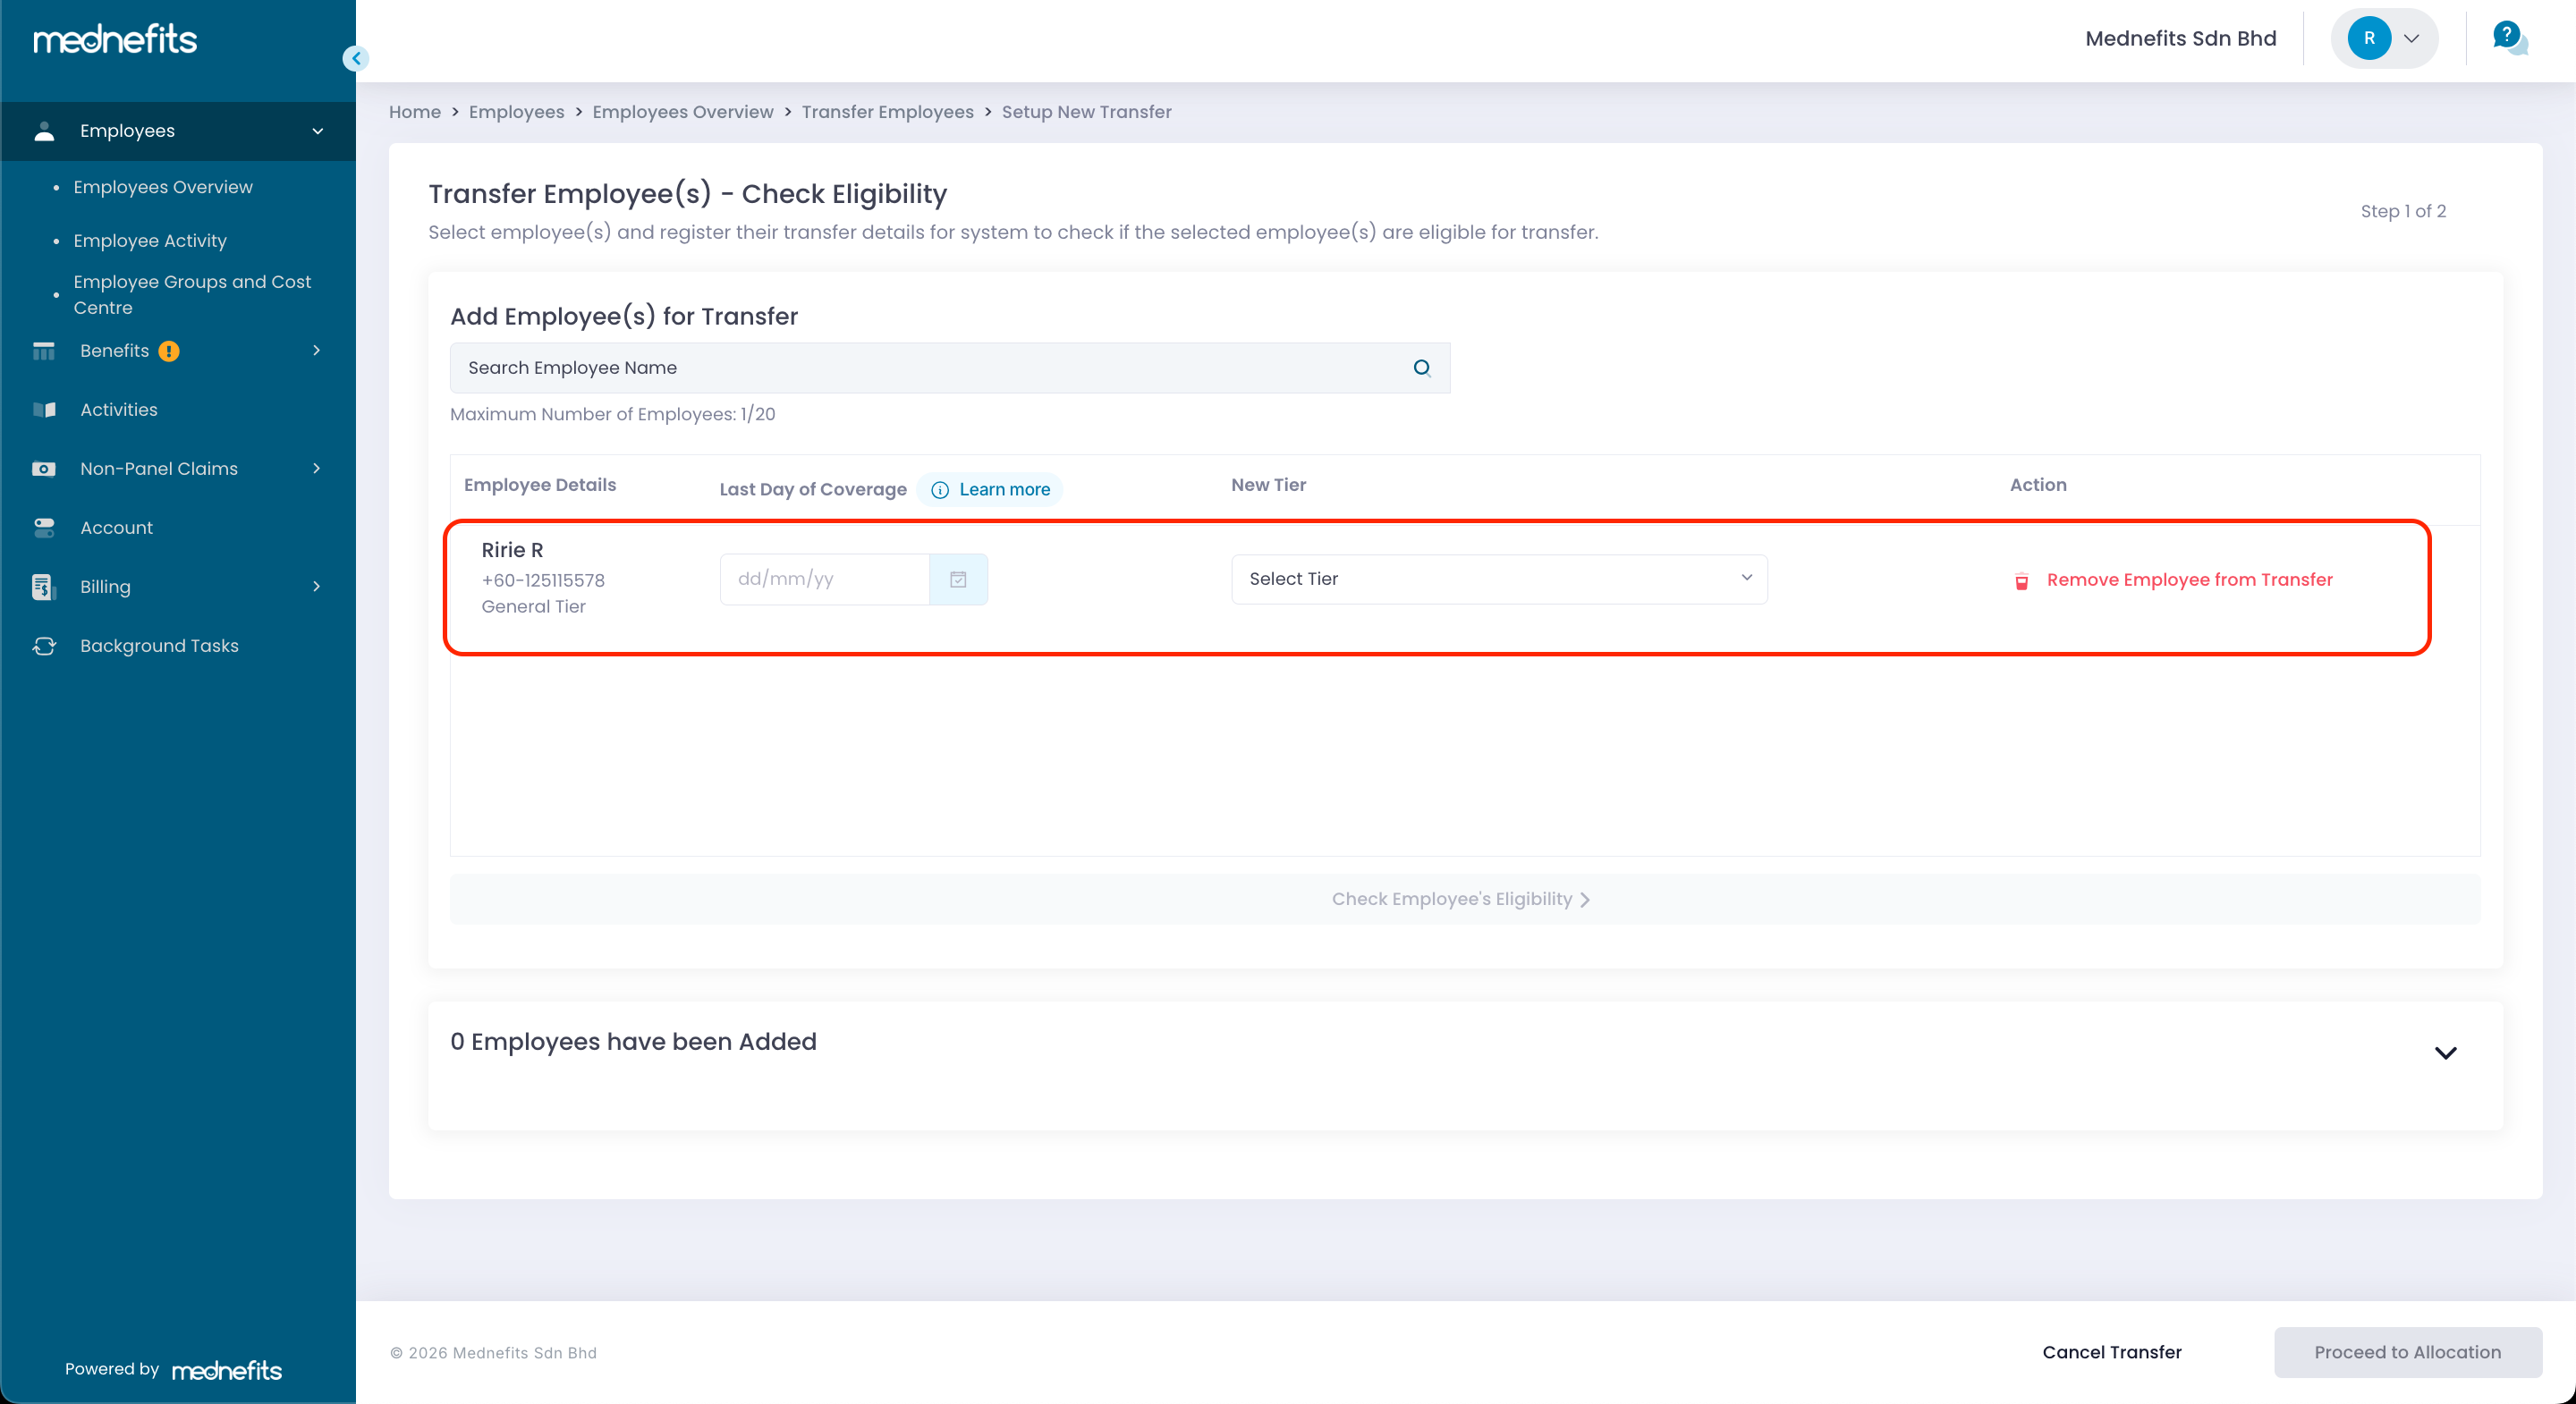Go to Account in sidebar
2576x1404 pixels.
pos(116,528)
